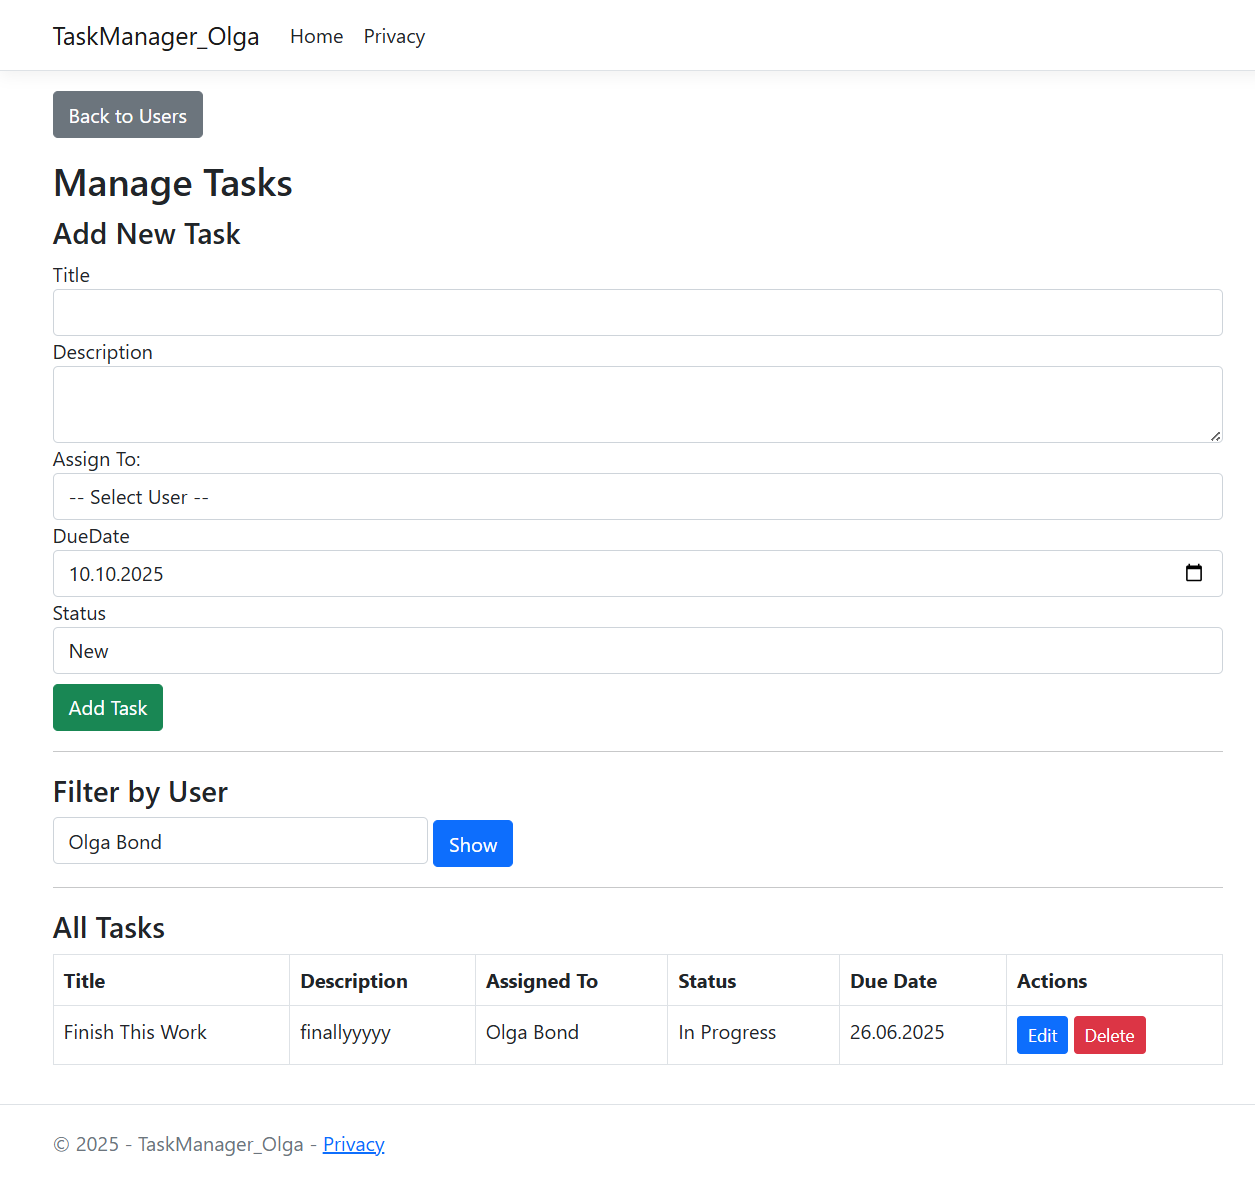Focus the Title input field
This screenshot has width=1255, height=1180.
pos(637,313)
